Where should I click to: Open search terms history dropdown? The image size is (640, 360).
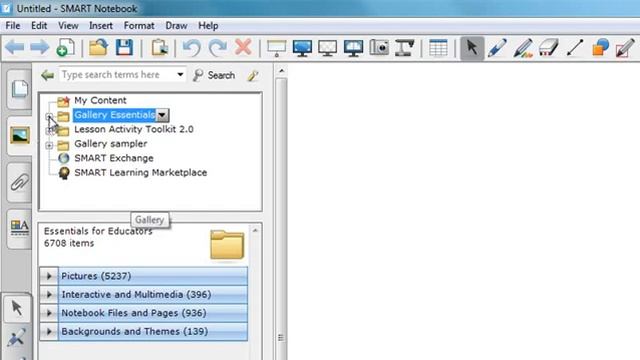(180, 75)
